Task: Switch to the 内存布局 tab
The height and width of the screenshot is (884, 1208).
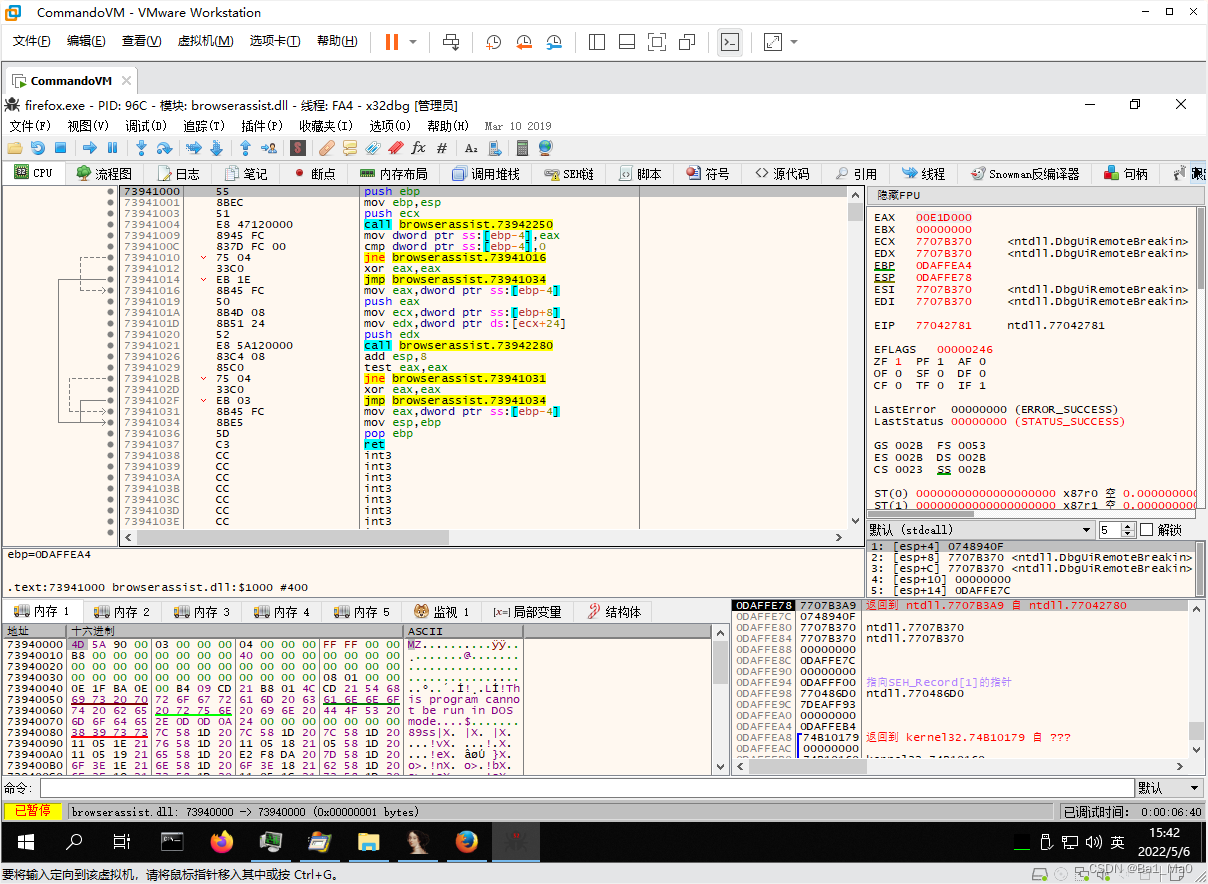Action: click(394, 173)
